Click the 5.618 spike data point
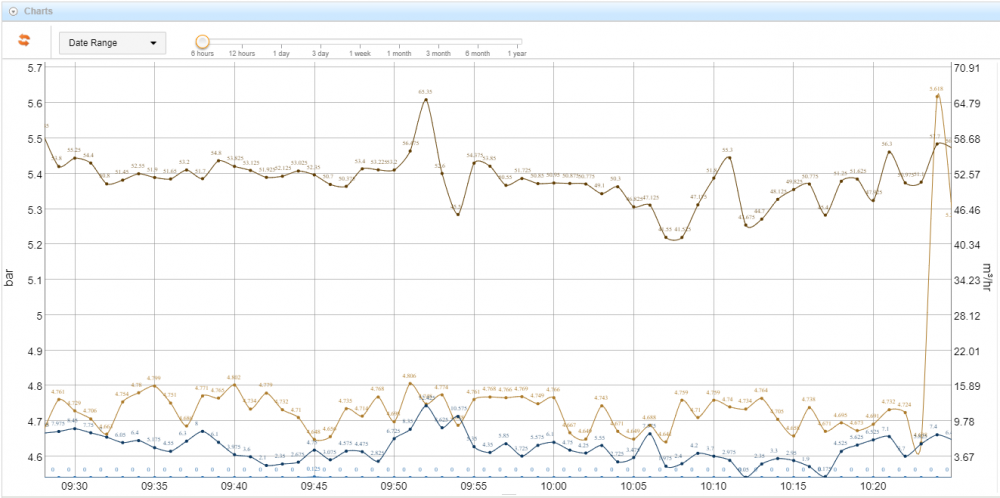 coord(937,96)
